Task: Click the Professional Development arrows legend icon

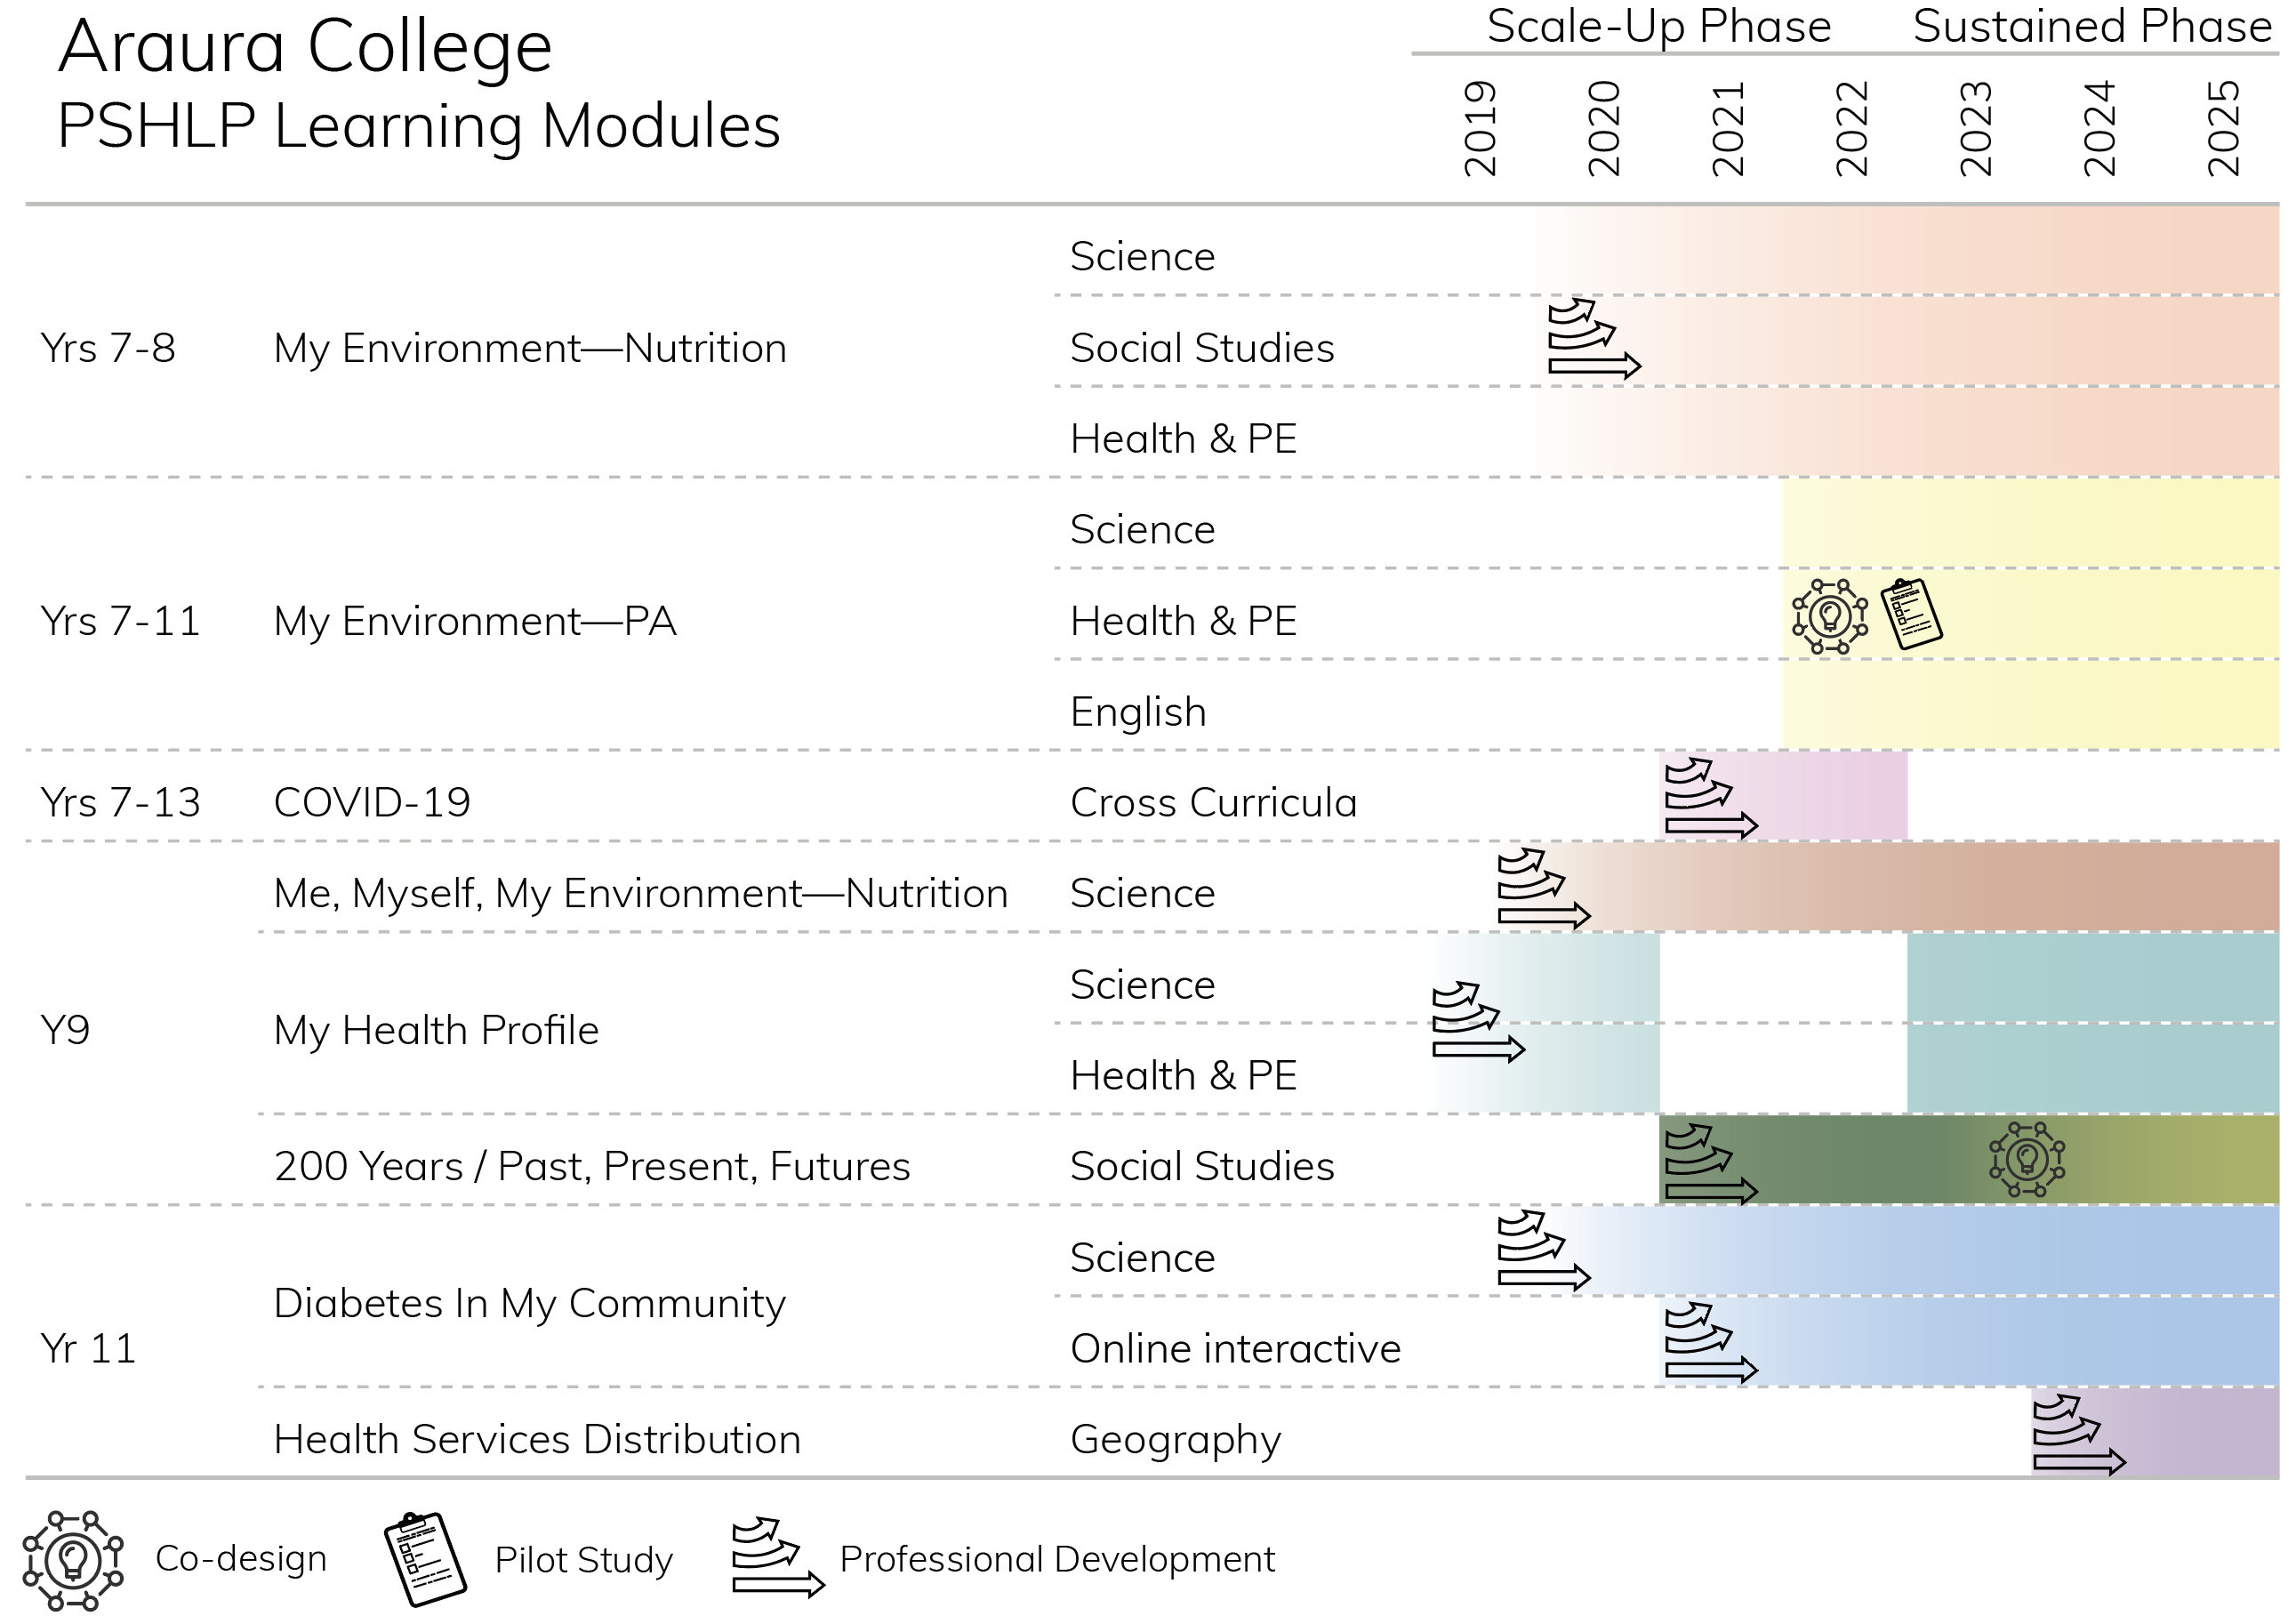Action: coord(778,1558)
